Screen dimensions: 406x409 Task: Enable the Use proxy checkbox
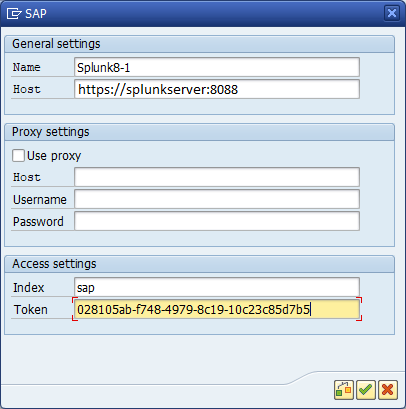click(18, 156)
